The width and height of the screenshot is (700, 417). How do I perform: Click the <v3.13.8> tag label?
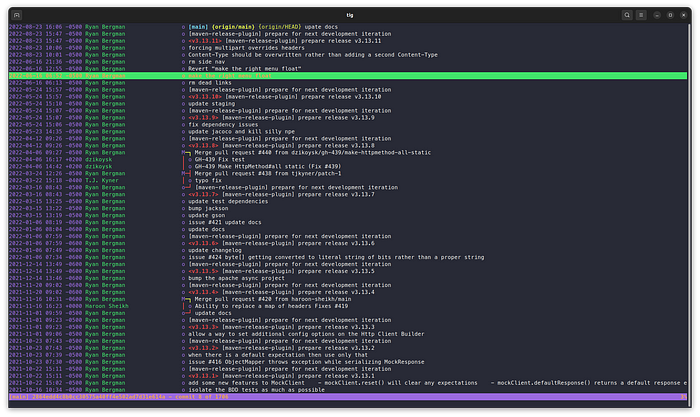point(203,146)
